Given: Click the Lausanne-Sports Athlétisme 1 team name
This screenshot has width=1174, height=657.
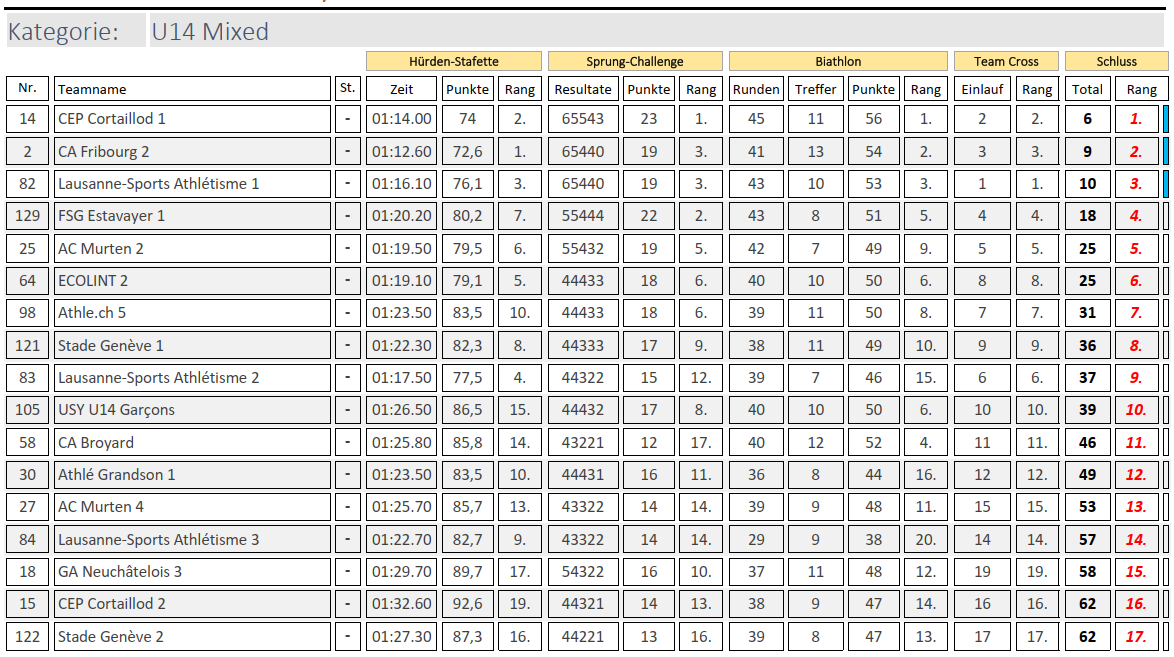Looking at the screenshot, I should tap(192, 184).
